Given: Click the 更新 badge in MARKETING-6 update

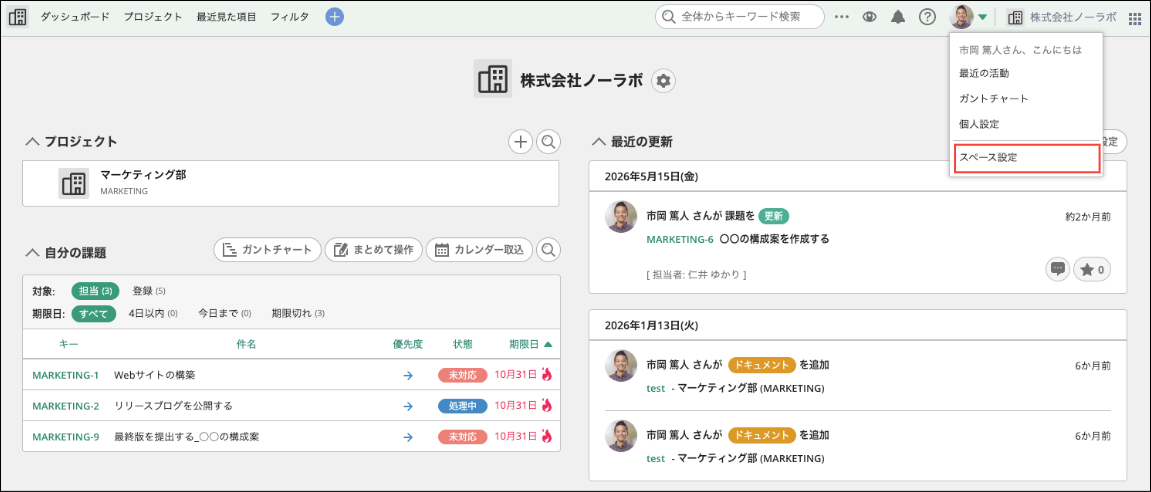Looking at the screenshot, I should coord(774,217).
